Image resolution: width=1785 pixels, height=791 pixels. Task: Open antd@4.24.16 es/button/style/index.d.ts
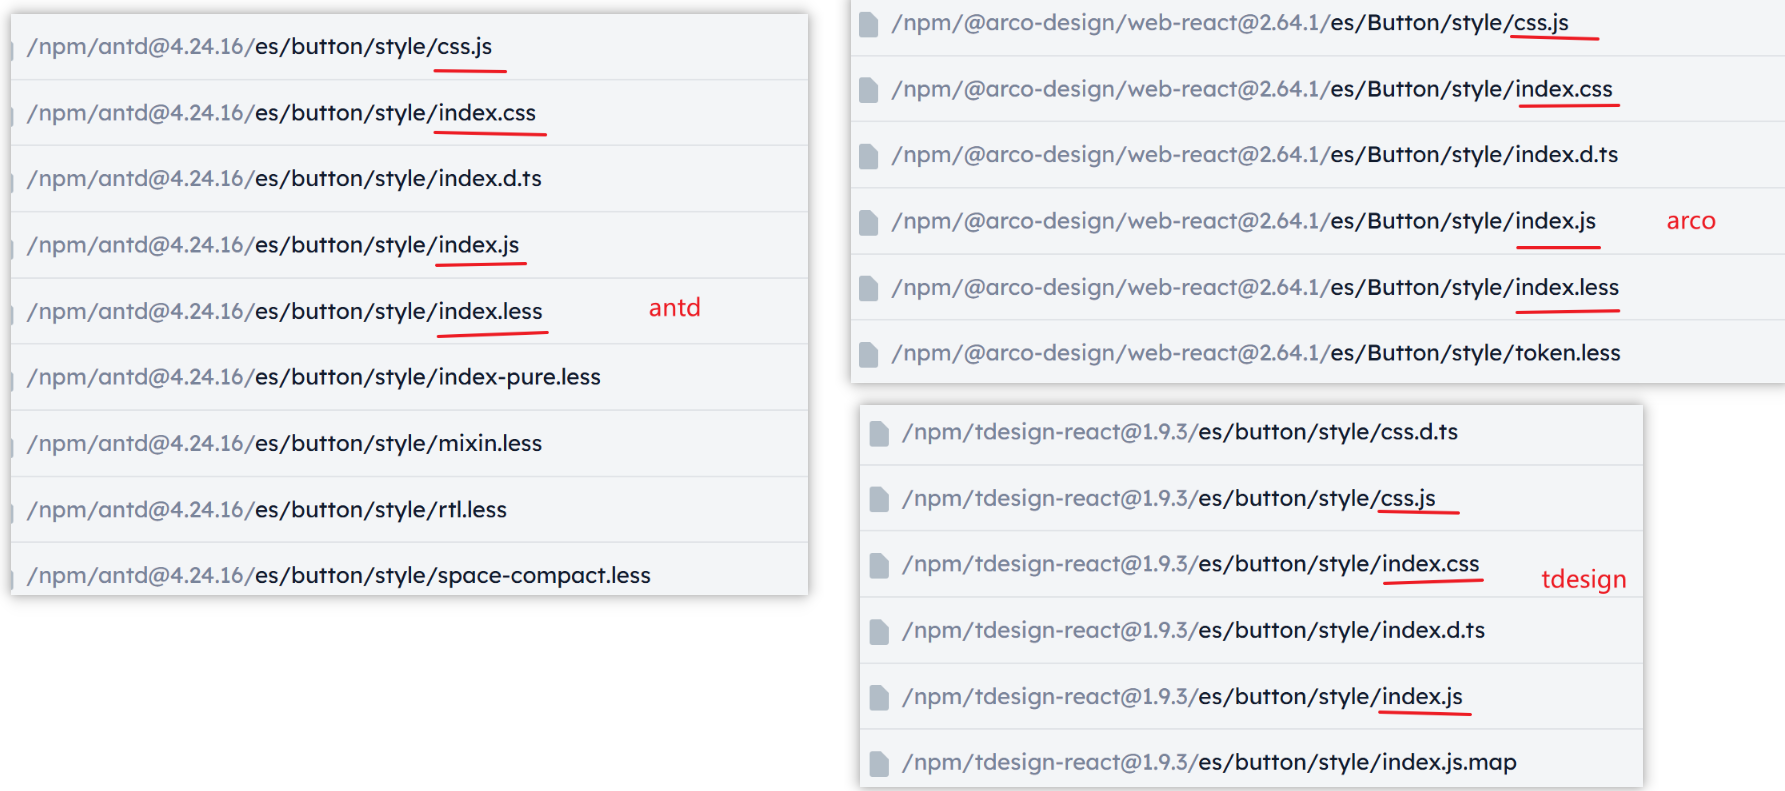(x=285, y=179)
